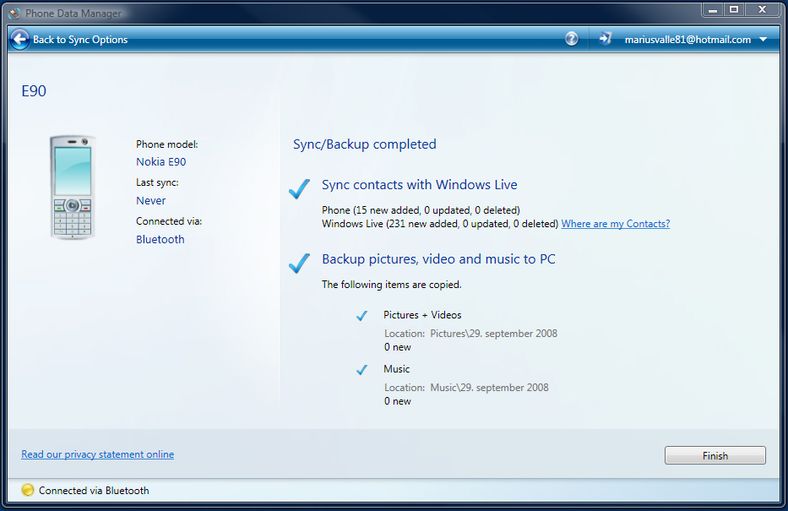Close the Phone Data Manager window
This screenshot has width=788, height=511.
[x=762, y=10]
